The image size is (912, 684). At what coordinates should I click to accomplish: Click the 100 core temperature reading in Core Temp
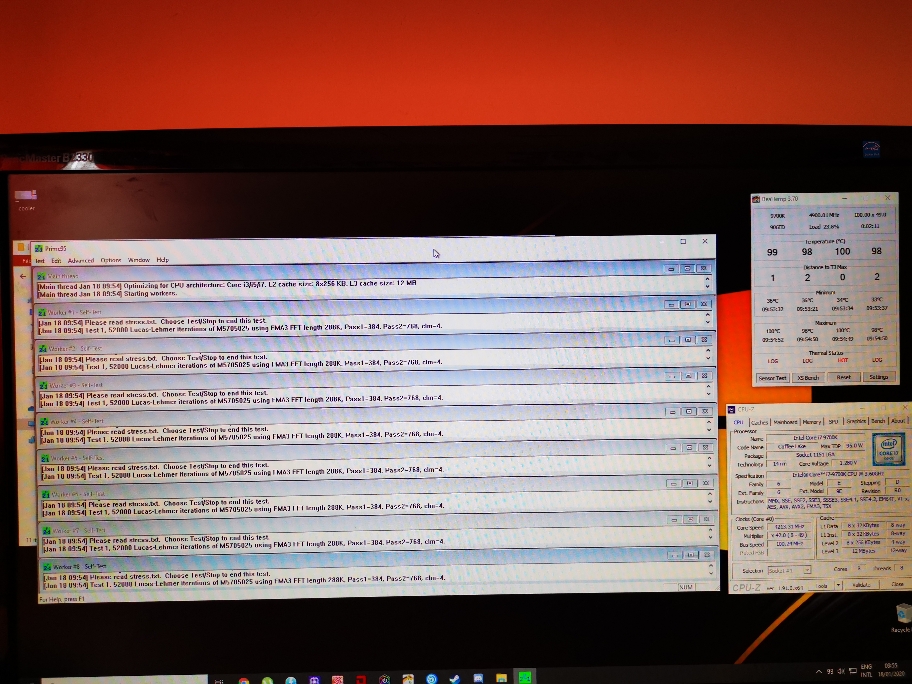point(842,252)
